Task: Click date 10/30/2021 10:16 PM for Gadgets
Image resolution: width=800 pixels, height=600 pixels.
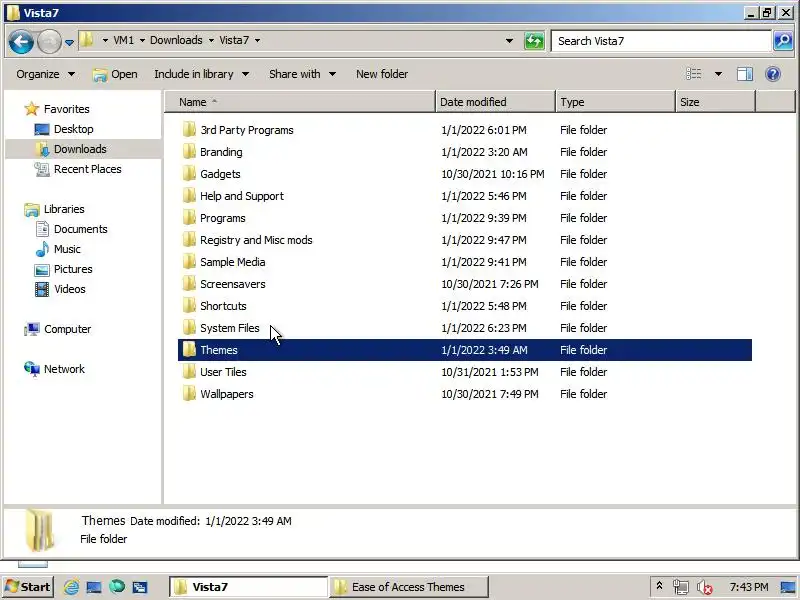Action: (x=492, y=174)
